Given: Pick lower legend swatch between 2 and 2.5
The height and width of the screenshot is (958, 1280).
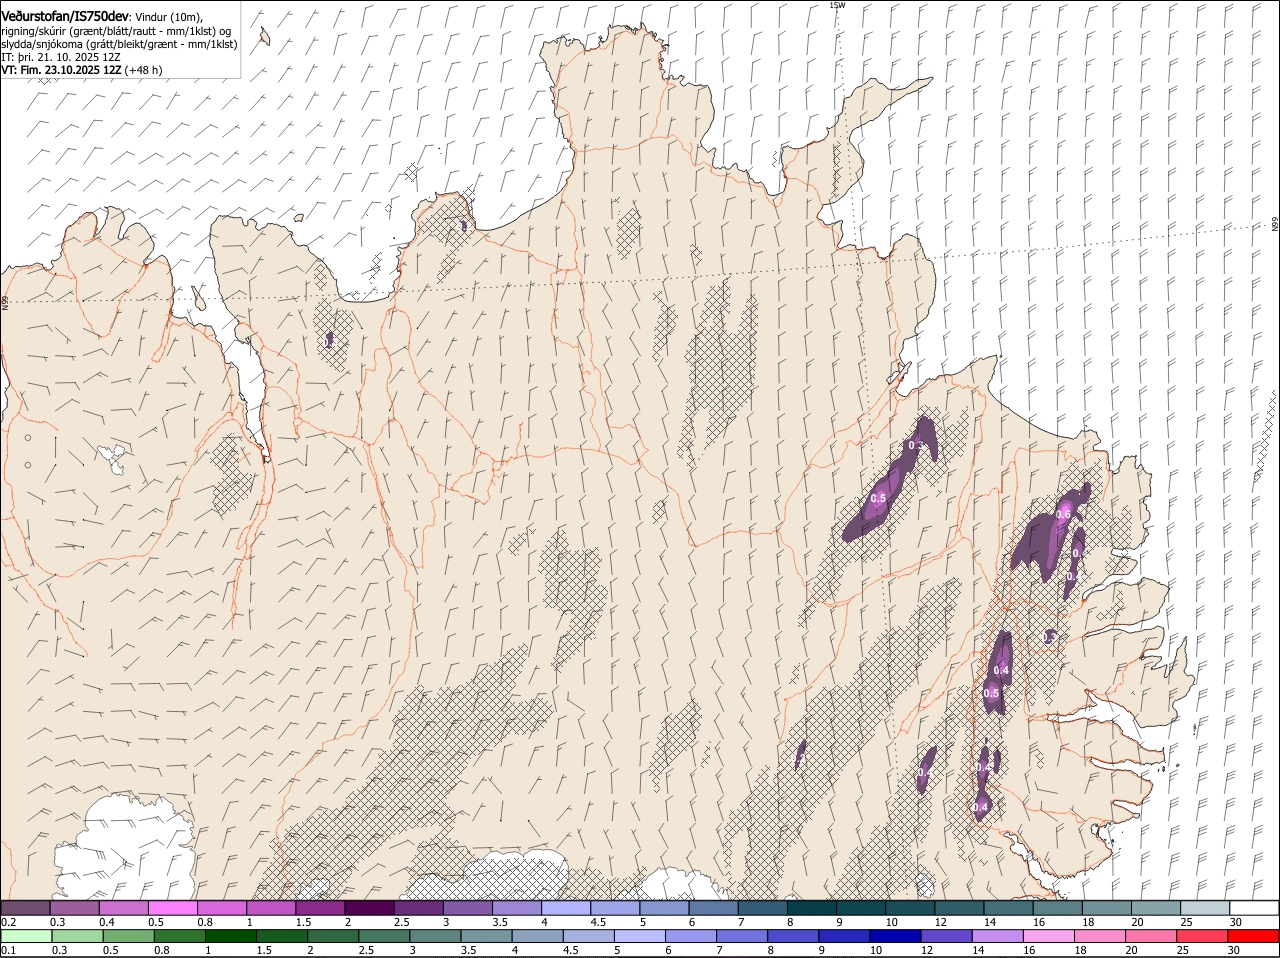Looking at the screenshot, I should 332,936.
